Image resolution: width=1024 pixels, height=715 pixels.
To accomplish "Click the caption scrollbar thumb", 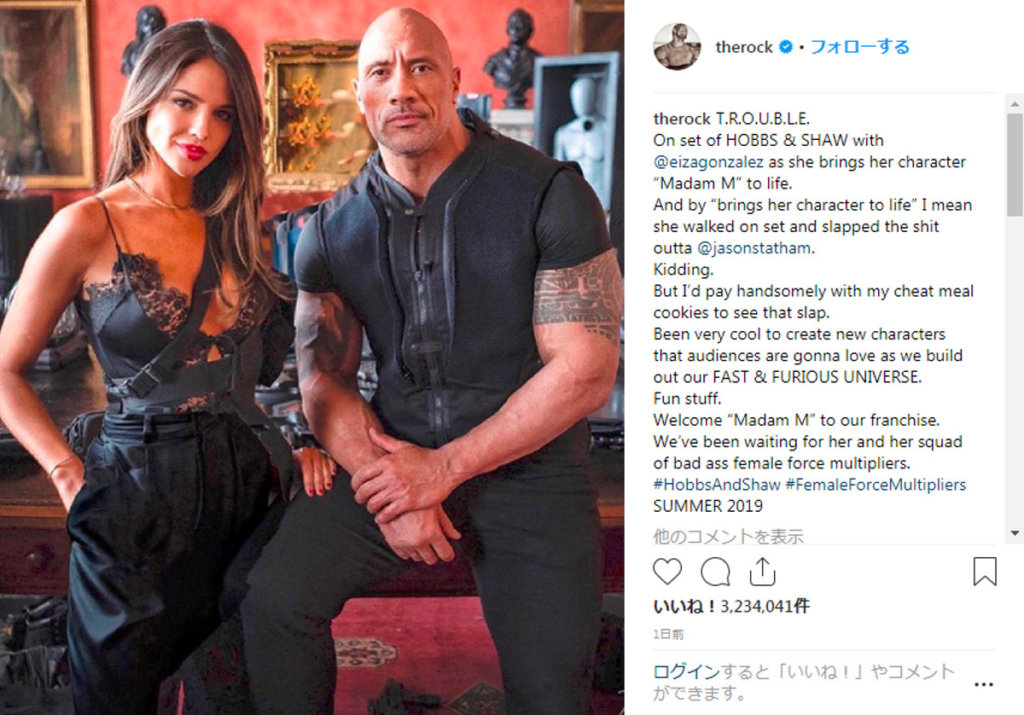I will [x=1014, y=165].
